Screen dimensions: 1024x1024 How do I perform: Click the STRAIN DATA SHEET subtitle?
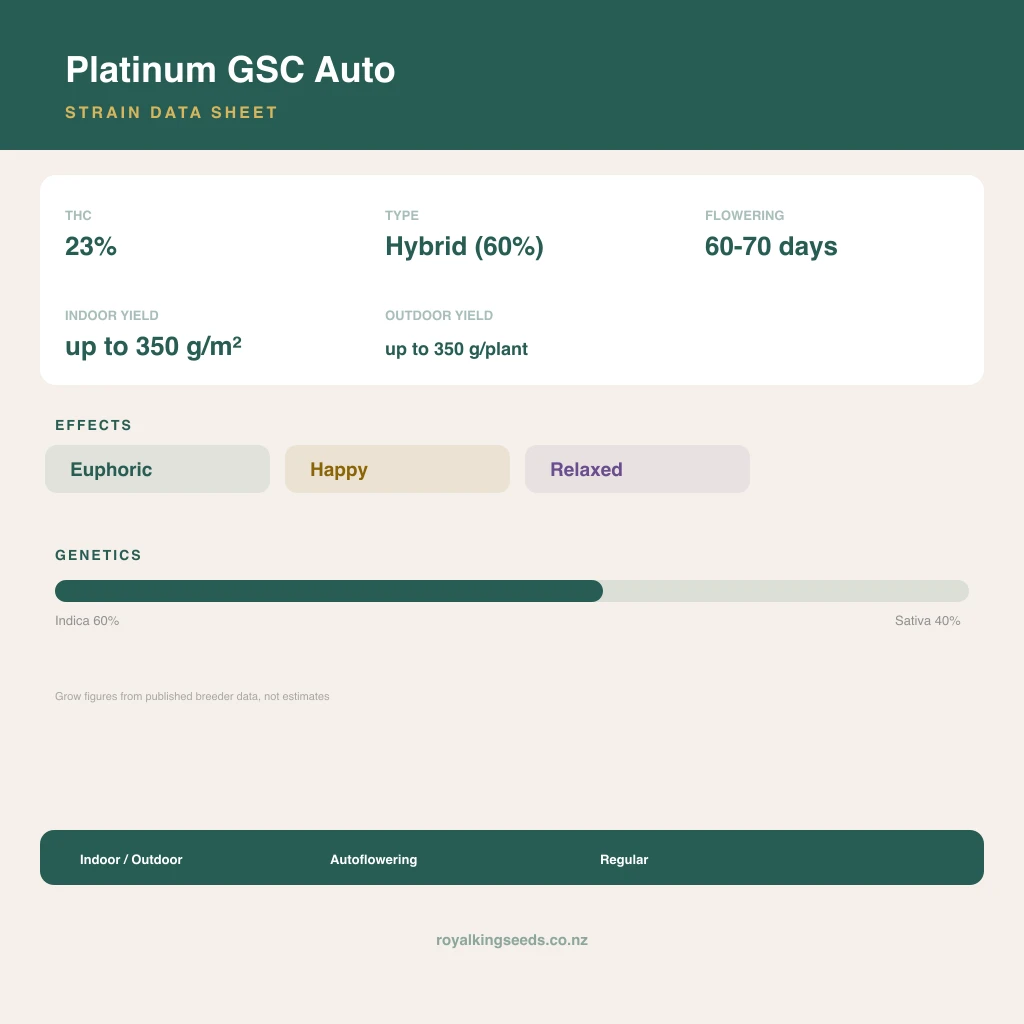[x=172, y=112]
